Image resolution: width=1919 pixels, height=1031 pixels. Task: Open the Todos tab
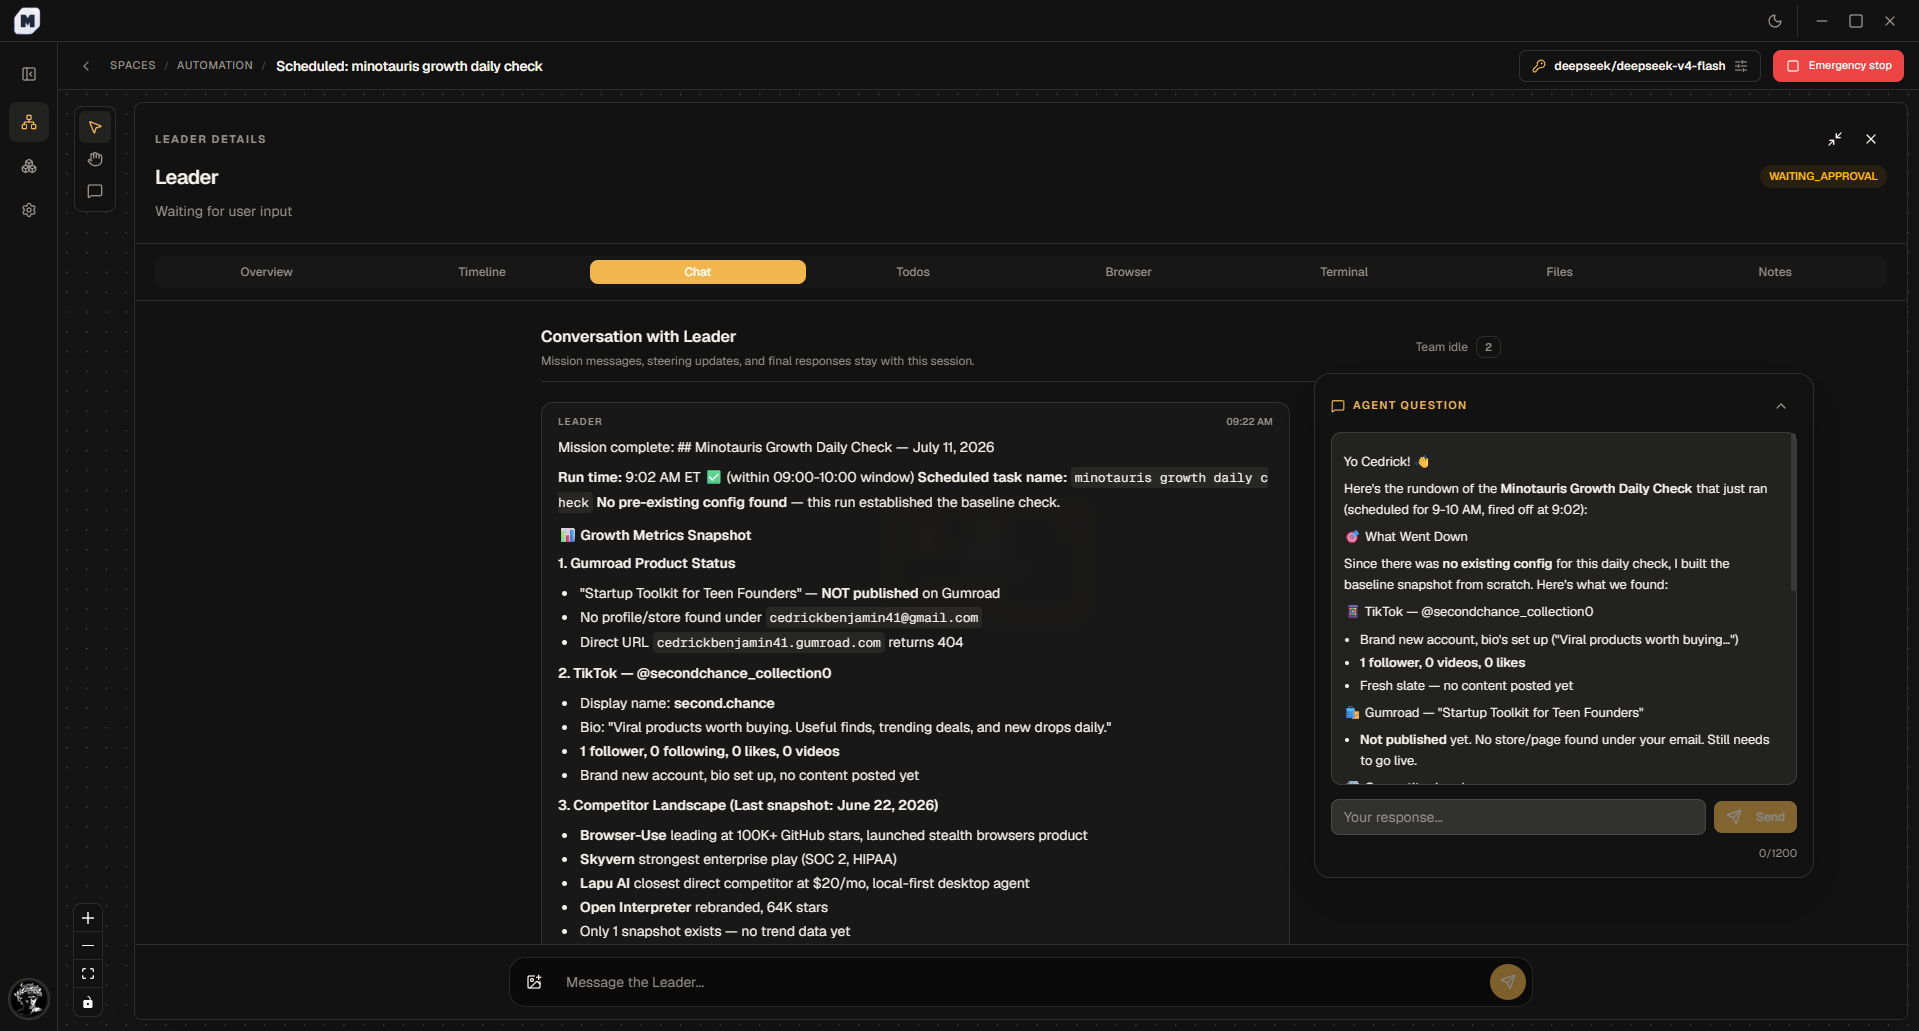(x=913, y=272)
